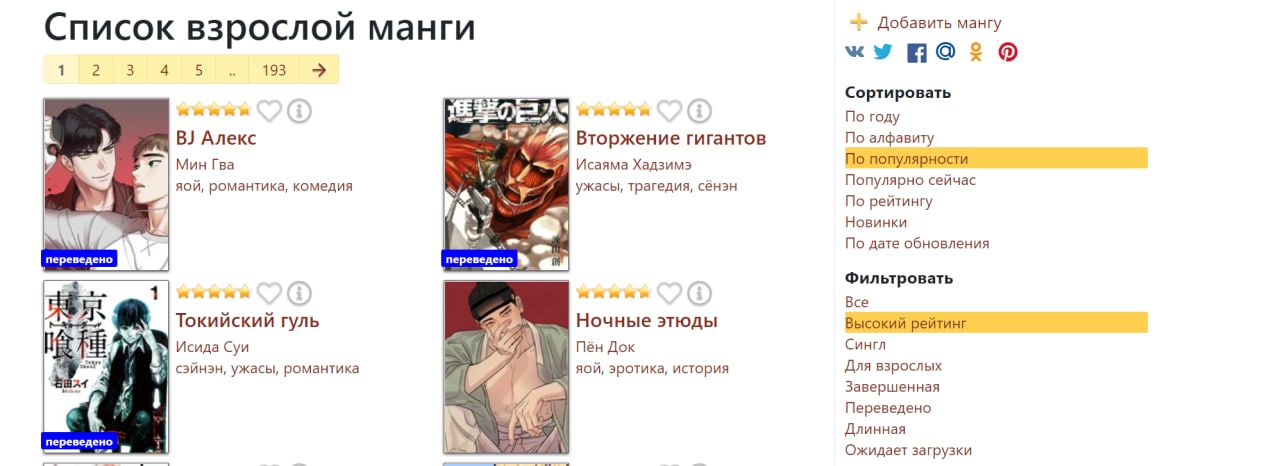Expand hidden pages with '..' button
Screen dimensions: 1280x466
click(232, 70)
